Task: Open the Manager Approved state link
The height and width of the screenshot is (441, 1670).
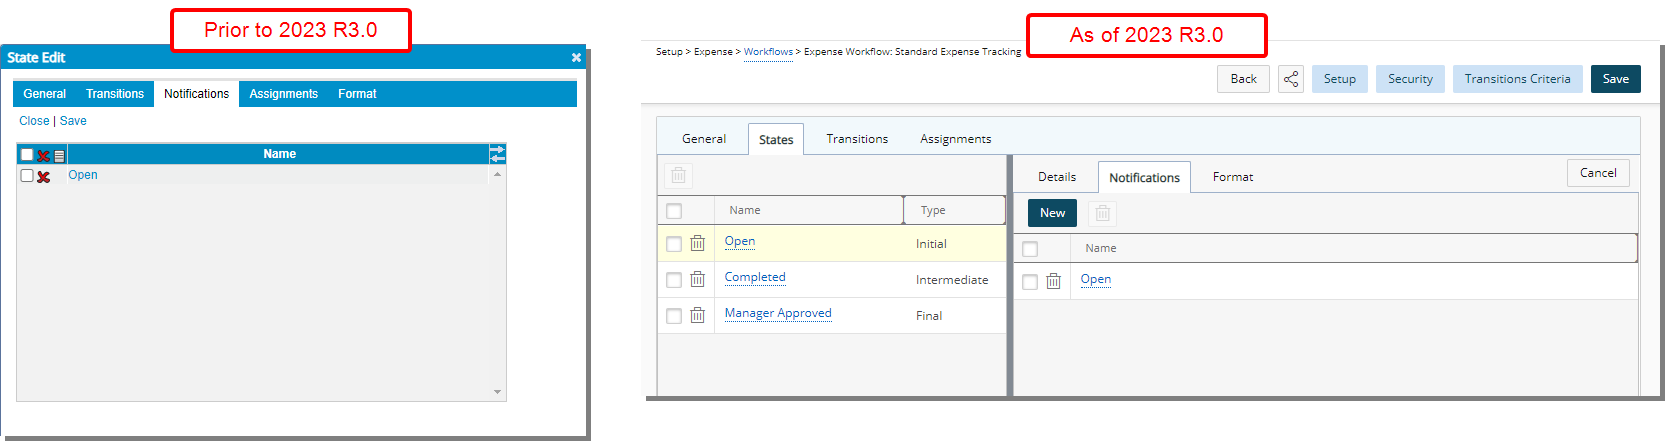Action: click(778, 313)
